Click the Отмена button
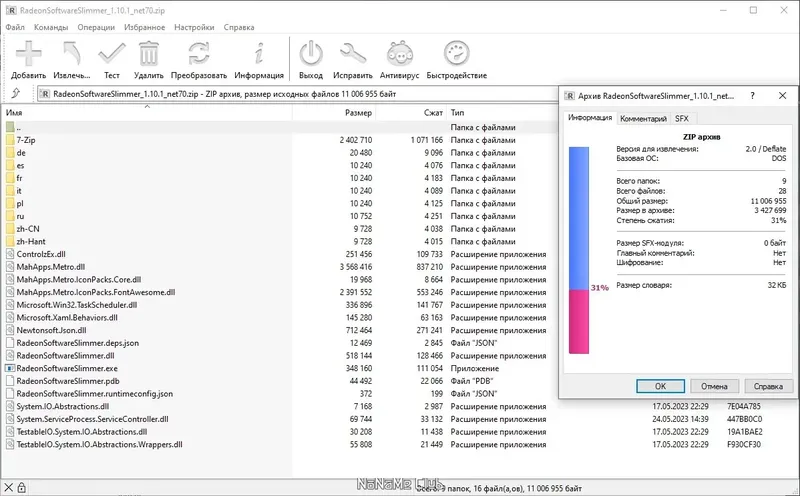The image size is (800, 496). tap(714, 386)
